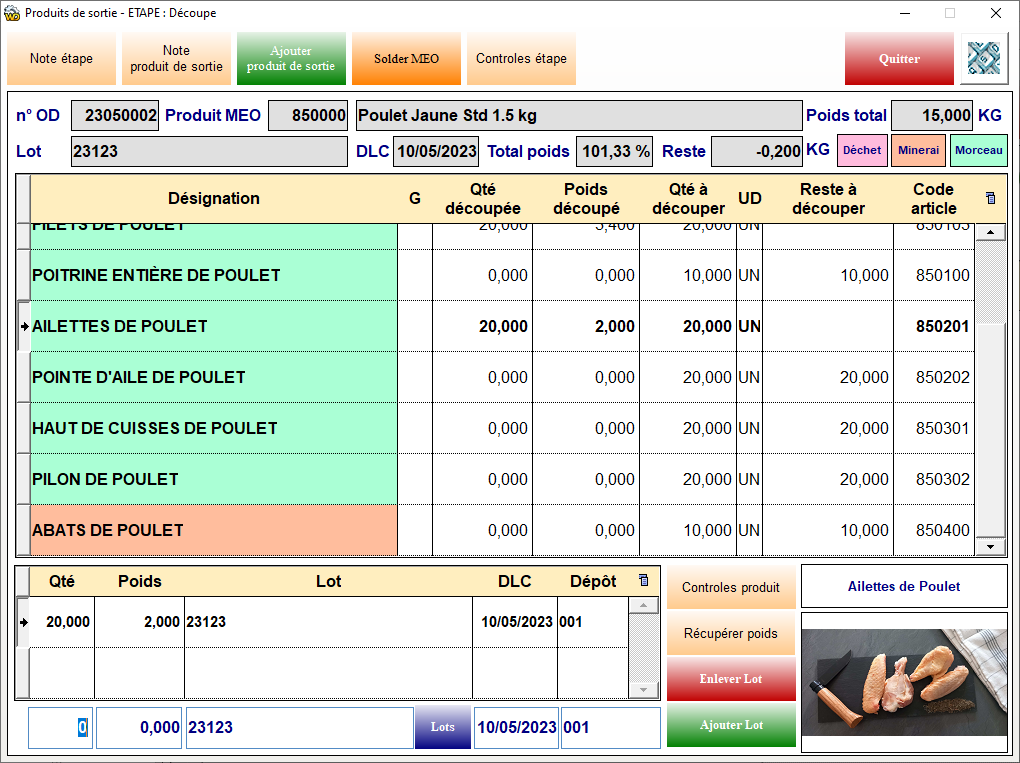Select the Morceau green filter
This screenshot has width=1020, height=763.
point(978,150)
